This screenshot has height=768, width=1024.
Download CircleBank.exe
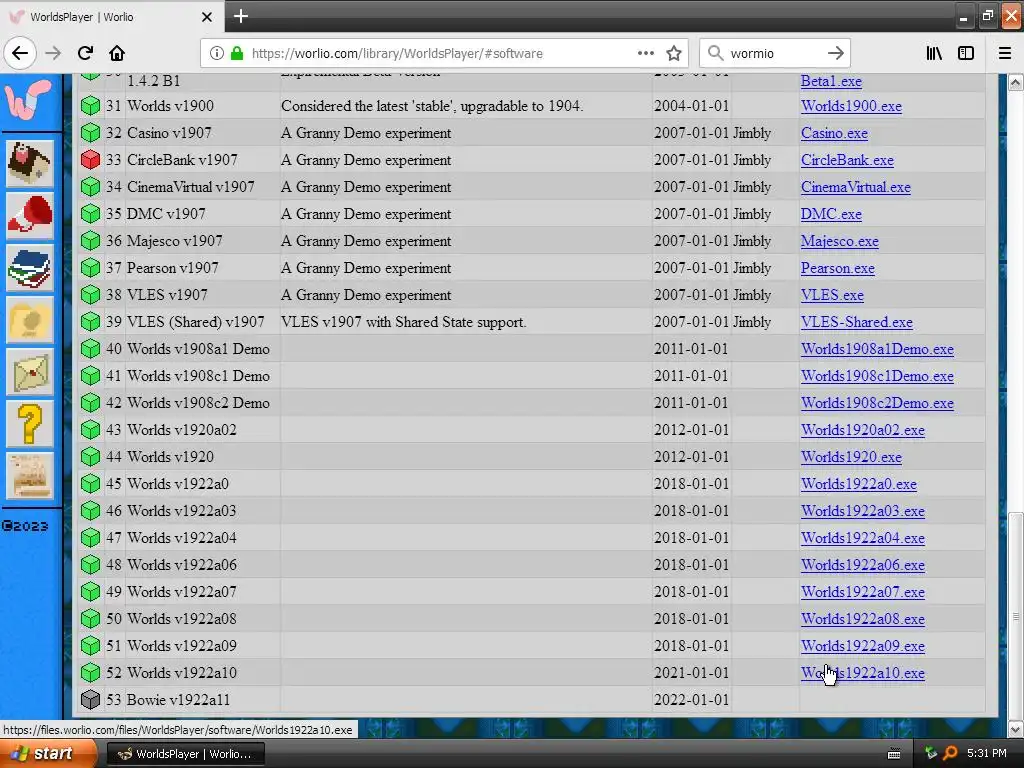[x=847, y=160]
